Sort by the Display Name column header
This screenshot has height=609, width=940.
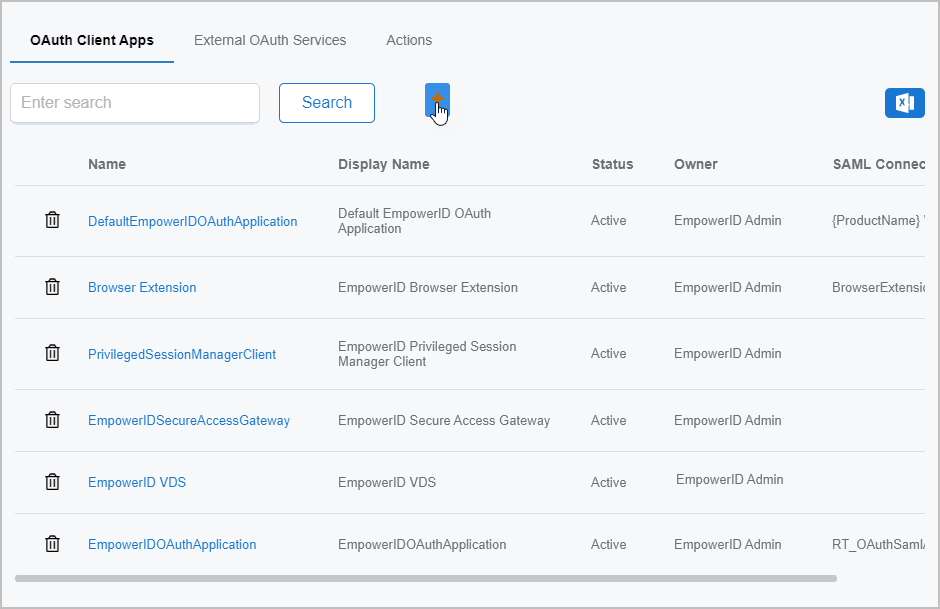point(383,165)
